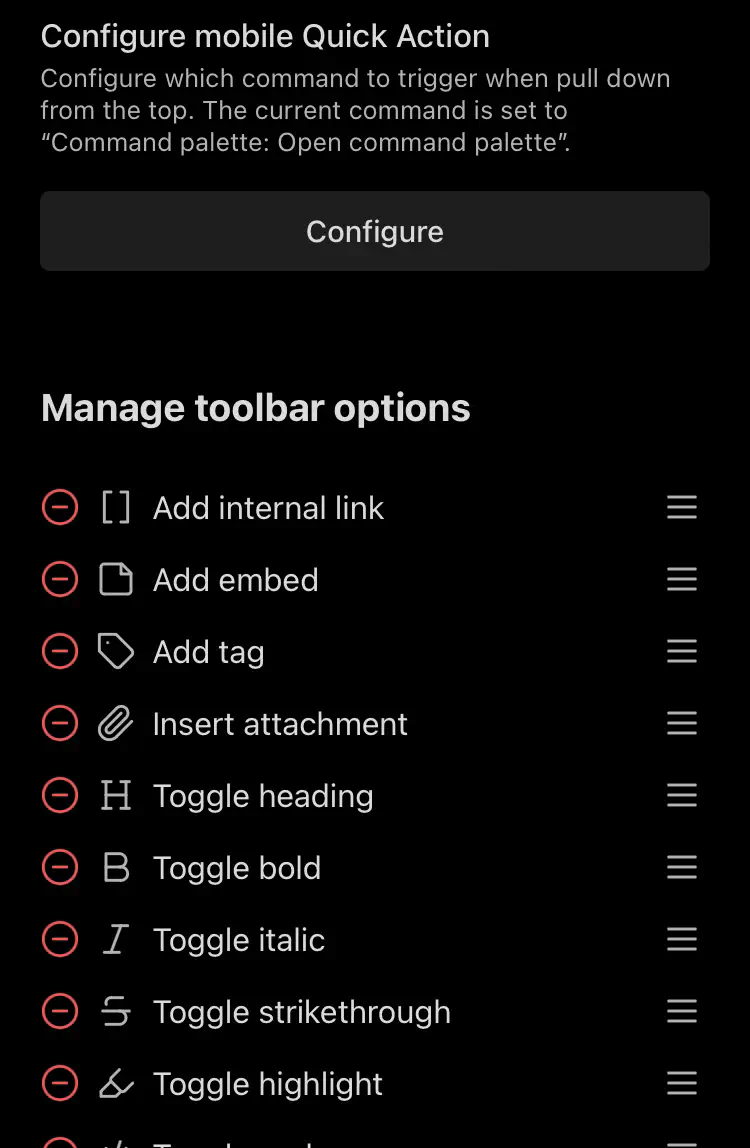Remove Add embed from toolbar
750x1148 pixels.
pos(60,580)
